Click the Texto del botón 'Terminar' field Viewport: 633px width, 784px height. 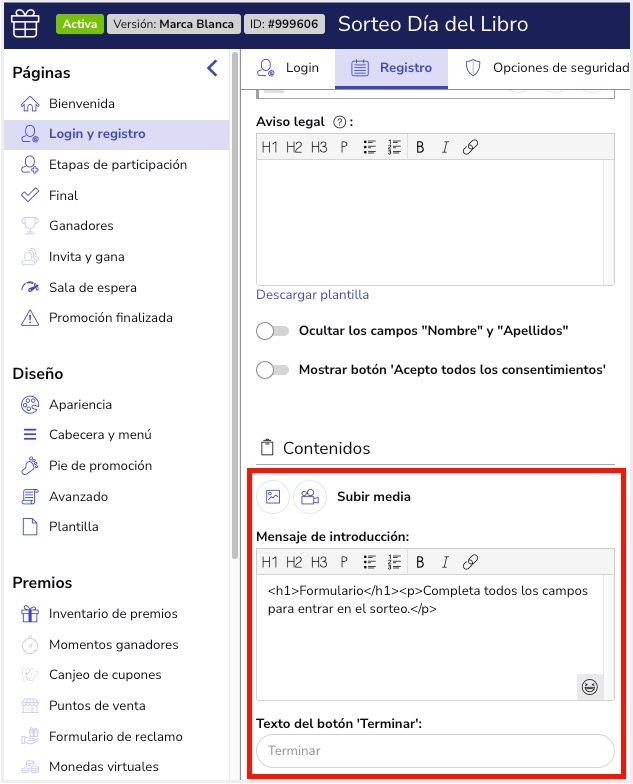point(435,751)
